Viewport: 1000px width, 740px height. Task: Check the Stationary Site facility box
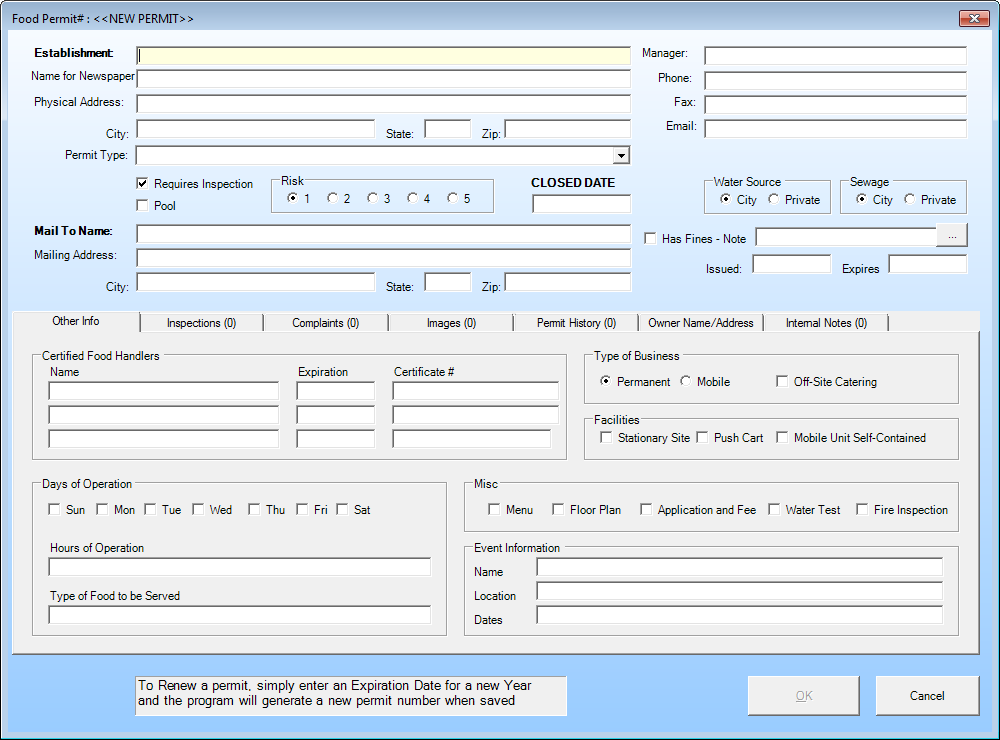click(606, 437)
